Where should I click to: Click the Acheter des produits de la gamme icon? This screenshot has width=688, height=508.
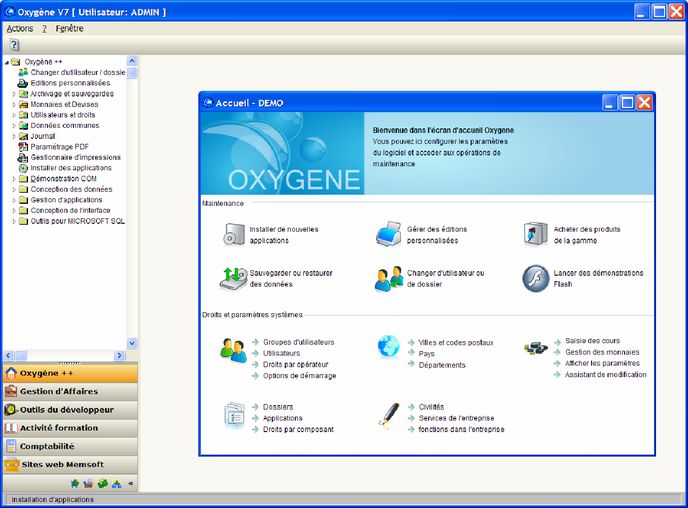[x=535, y=234]
